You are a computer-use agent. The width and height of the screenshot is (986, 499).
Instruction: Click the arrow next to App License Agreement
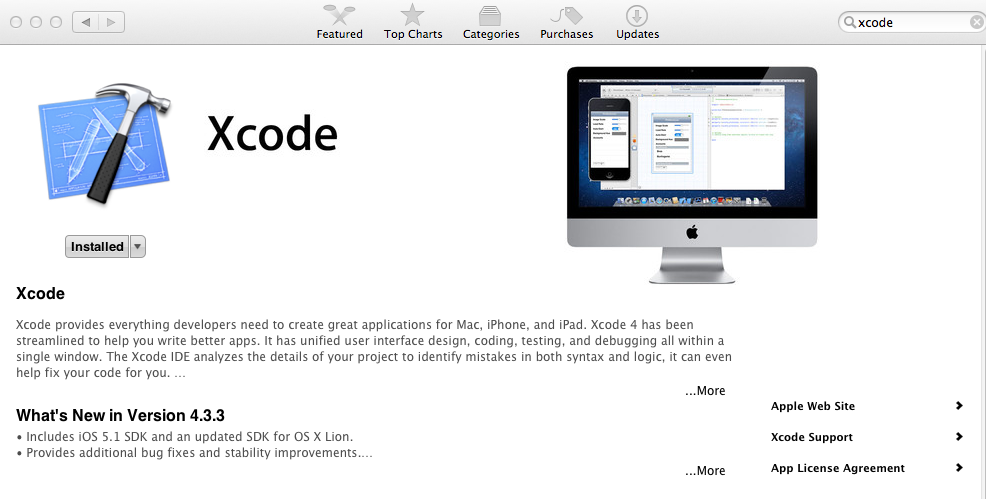click(x=959, y=468)
